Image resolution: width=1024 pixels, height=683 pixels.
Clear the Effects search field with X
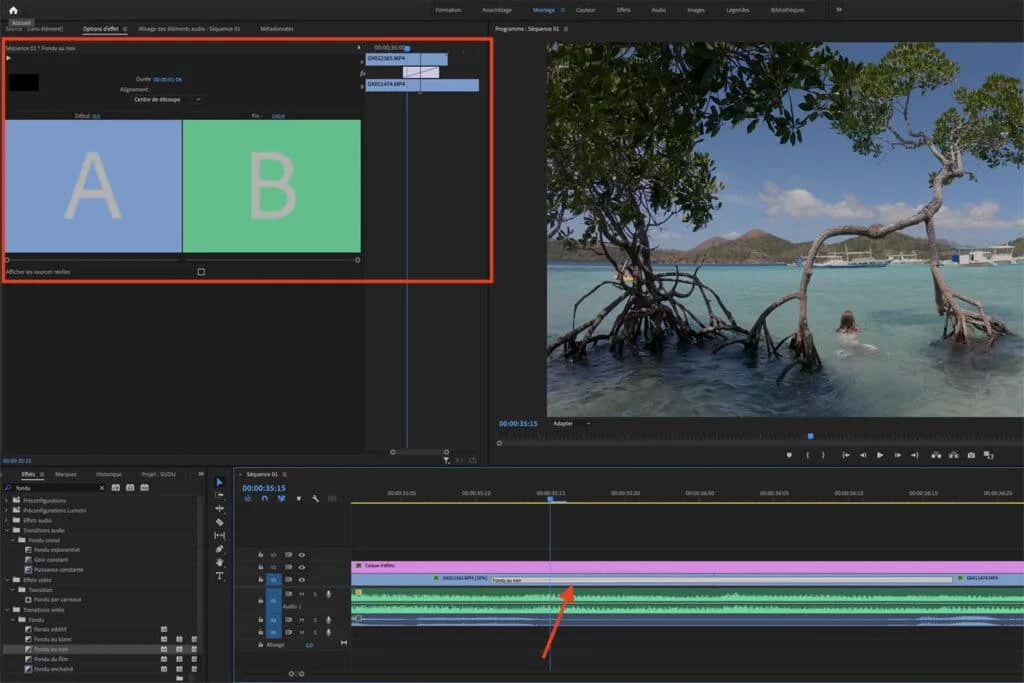pos(102,488)
